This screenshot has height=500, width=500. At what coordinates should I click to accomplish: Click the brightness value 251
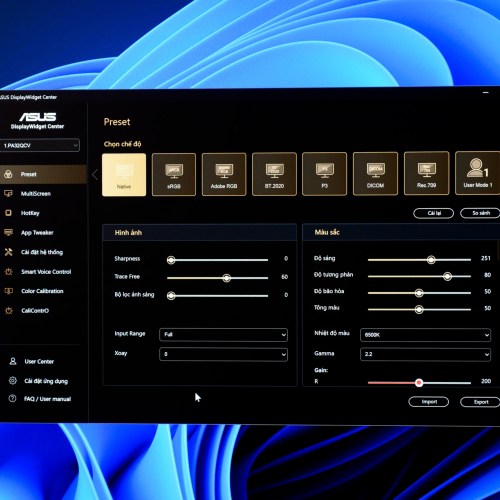pyautogui.click(x=486, y=258)
